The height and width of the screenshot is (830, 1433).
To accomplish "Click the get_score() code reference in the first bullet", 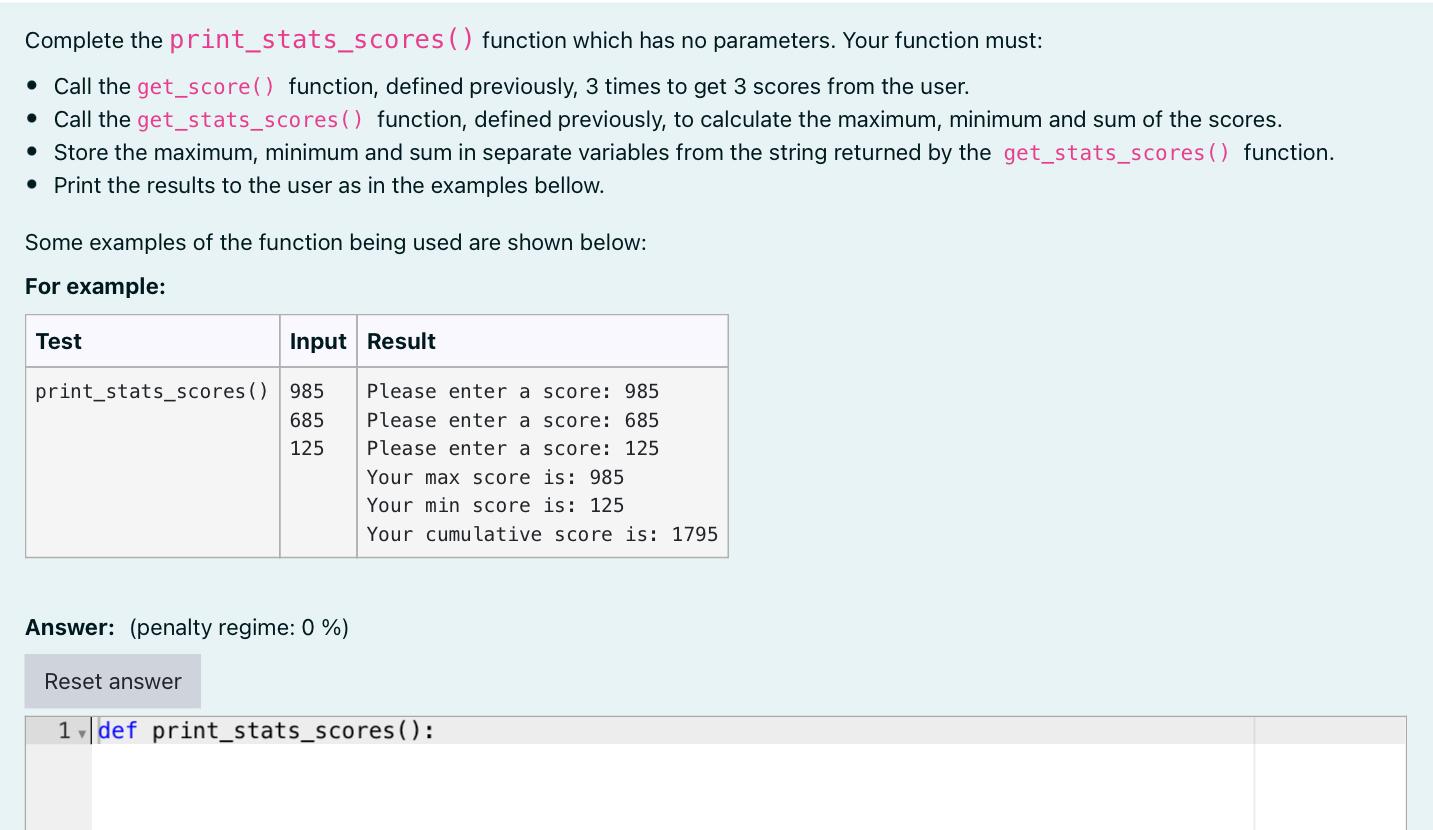I will (x=204, y=87).
